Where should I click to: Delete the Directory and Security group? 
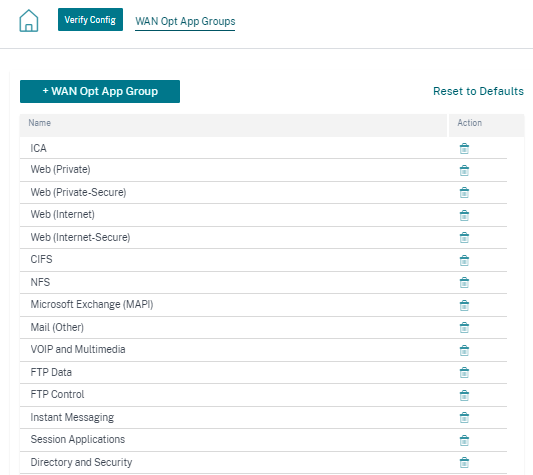tap(464, 463)
